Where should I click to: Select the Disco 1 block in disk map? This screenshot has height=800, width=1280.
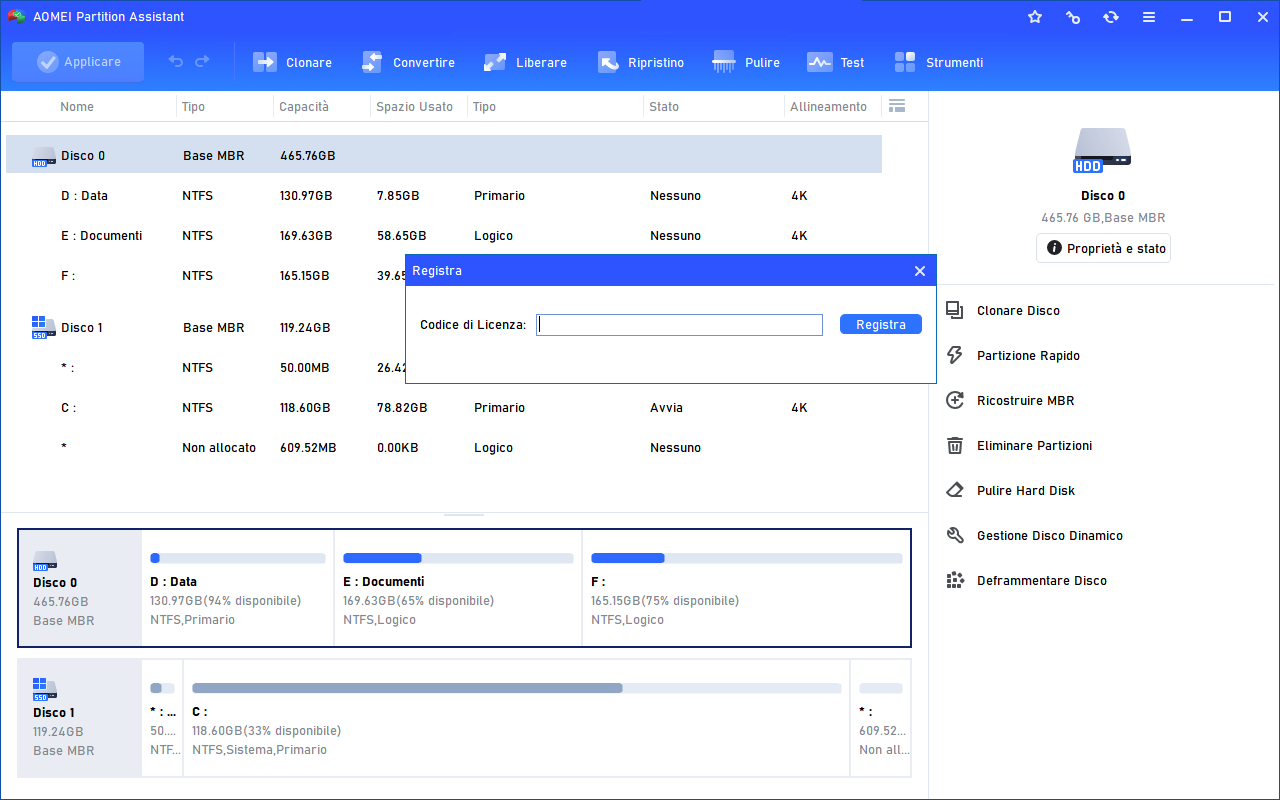click(80, 718)
